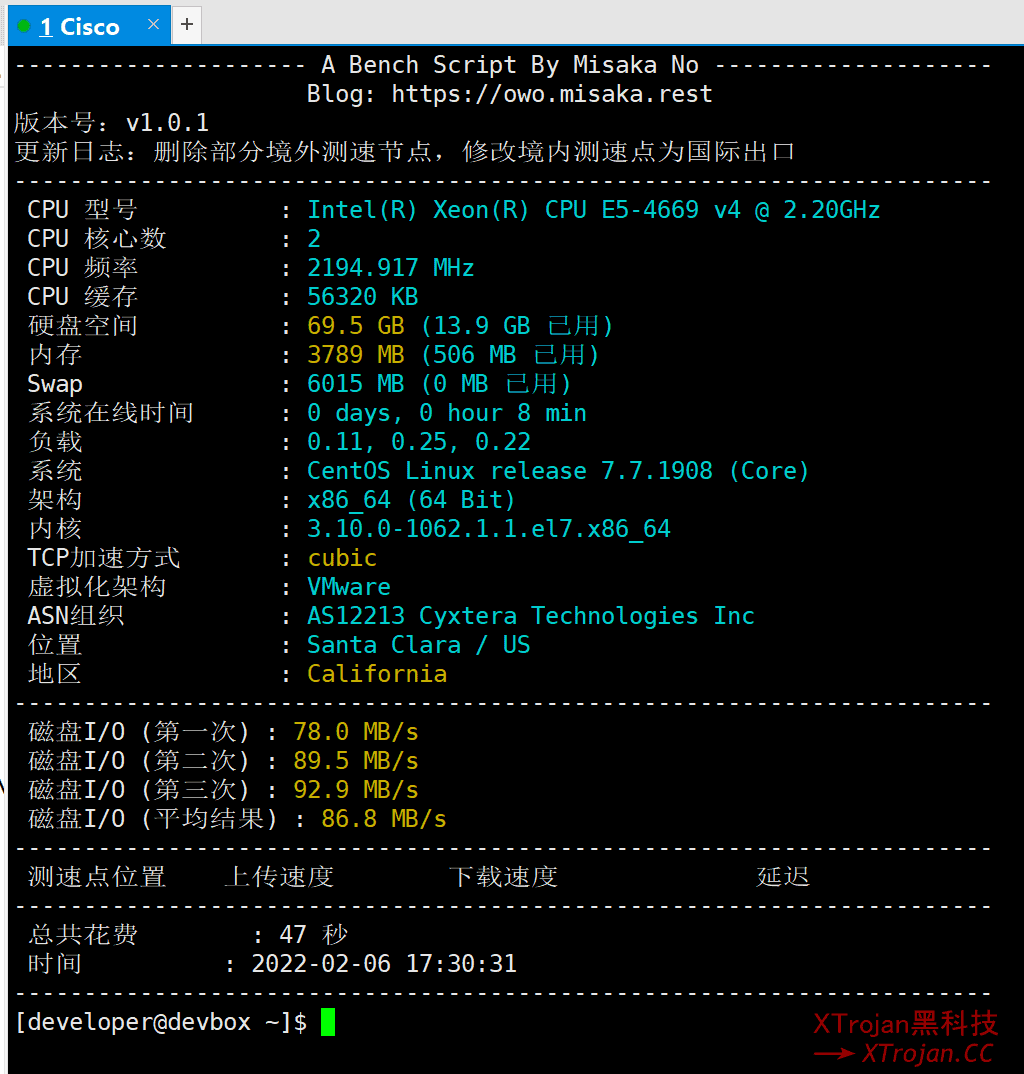Click the timestamp 2022-02-06 17:30:31
The height and width of the screenshot is (1074, 1024).
(384, 964)
